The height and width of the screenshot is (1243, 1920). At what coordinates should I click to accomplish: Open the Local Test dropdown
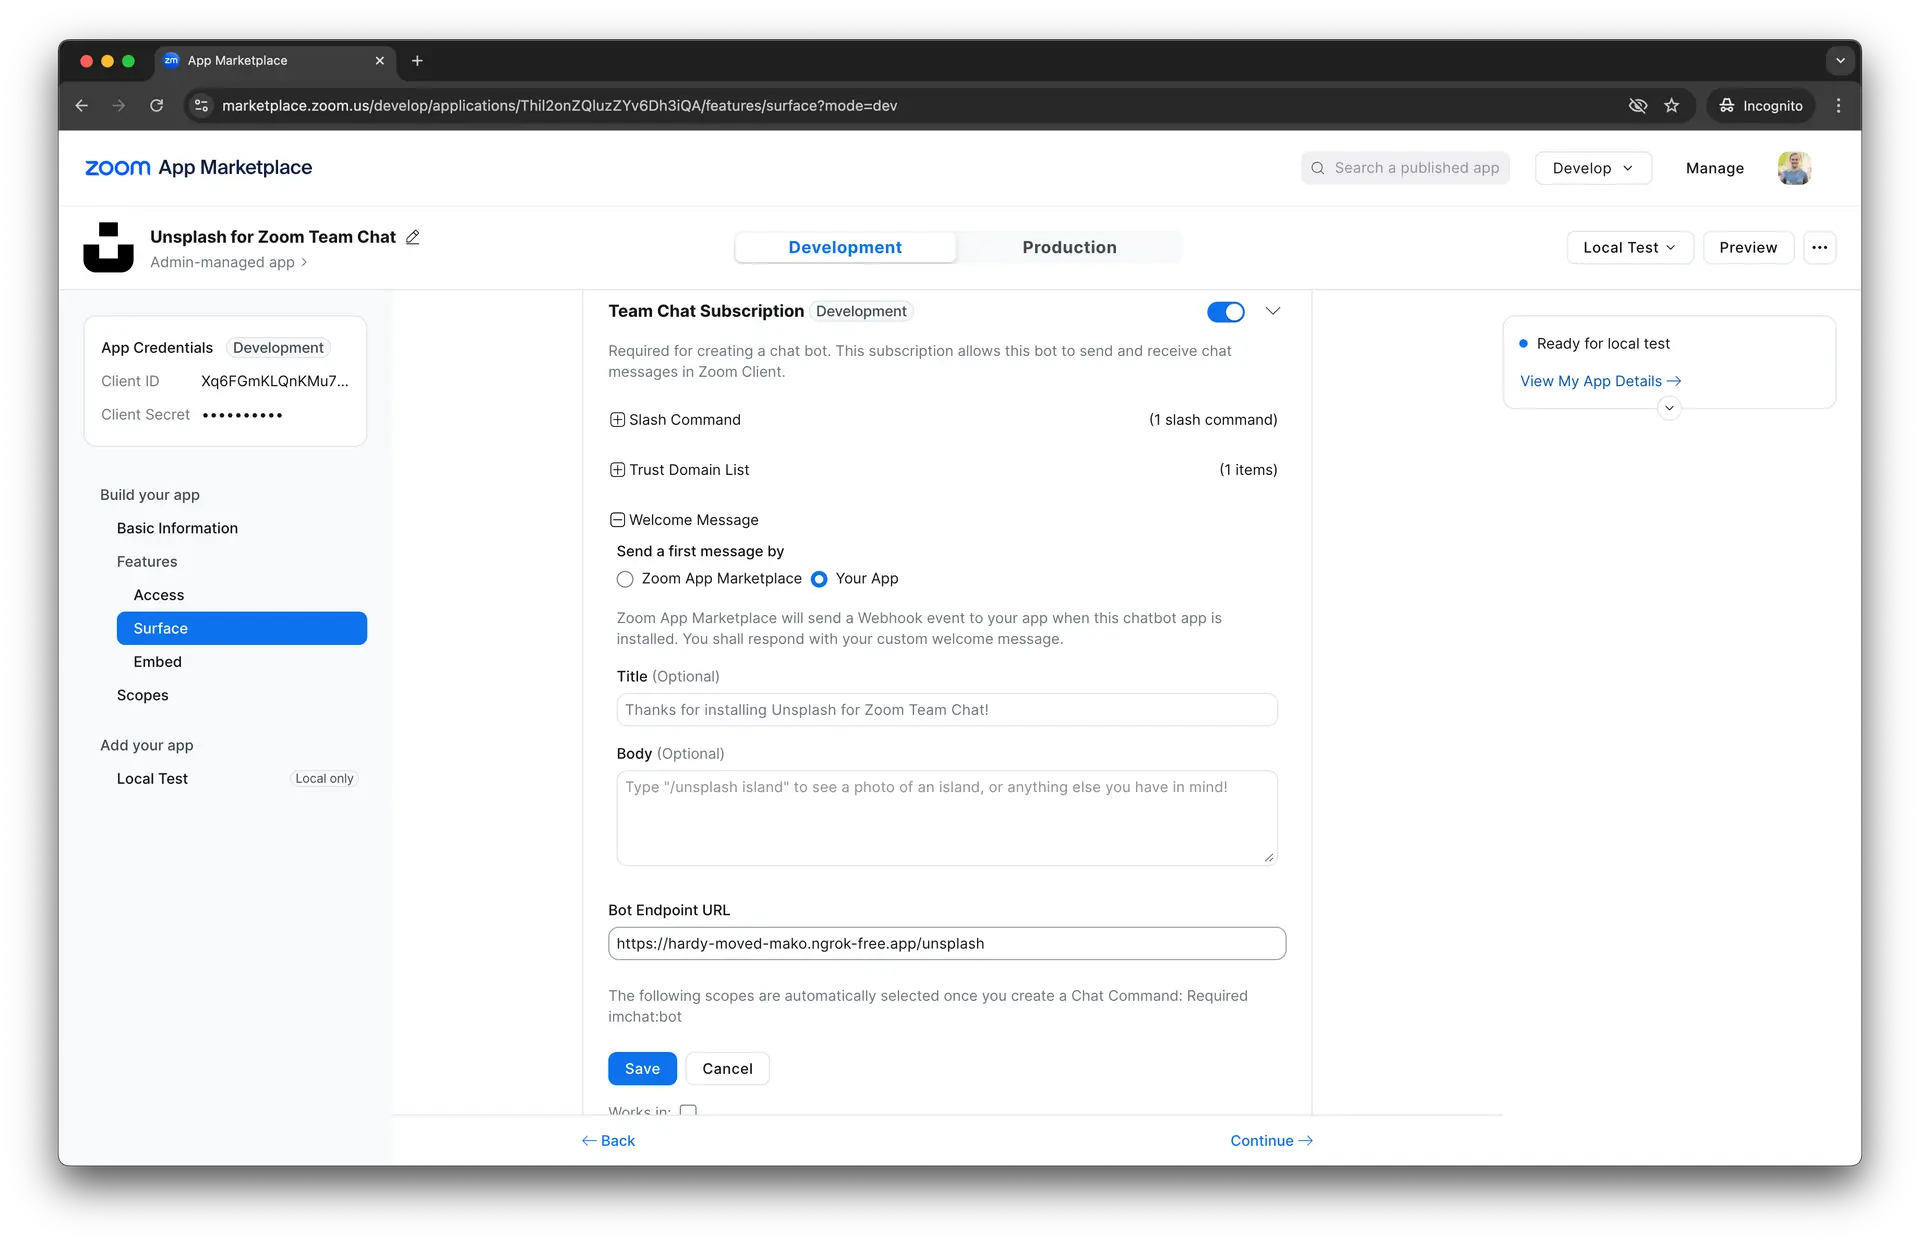coord(1630,247)
